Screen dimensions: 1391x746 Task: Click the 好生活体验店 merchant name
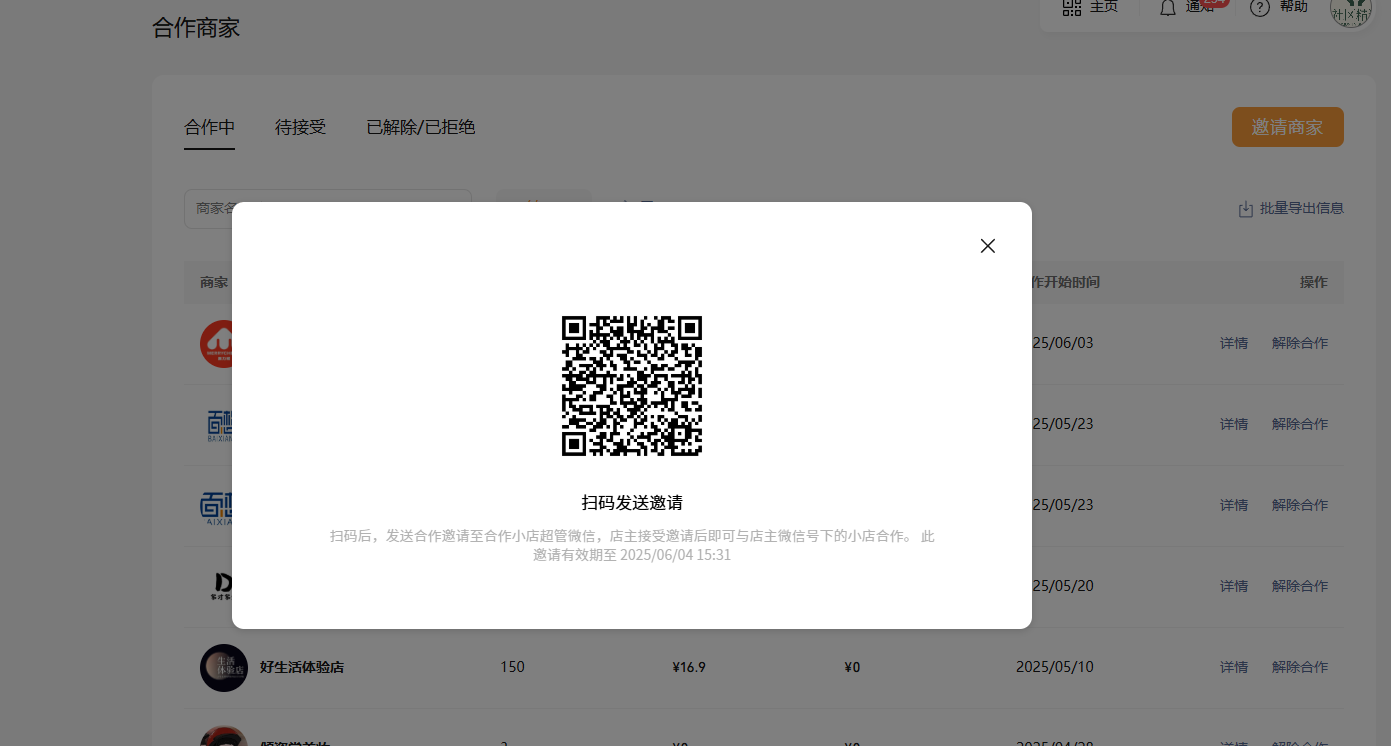[301, 667]
